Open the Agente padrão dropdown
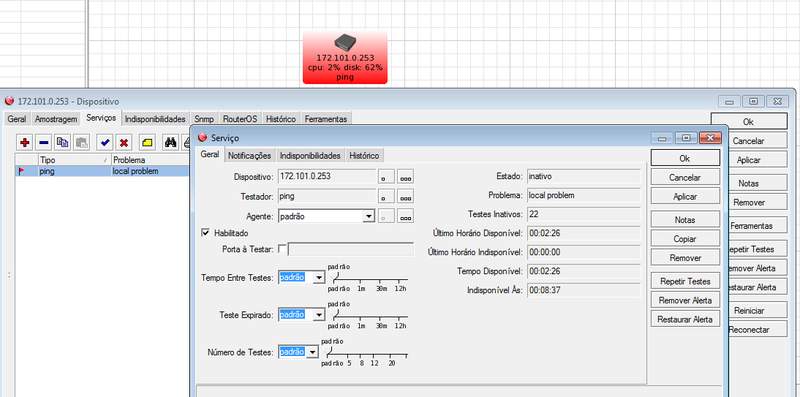800x397 pixels. pos(369,216)
